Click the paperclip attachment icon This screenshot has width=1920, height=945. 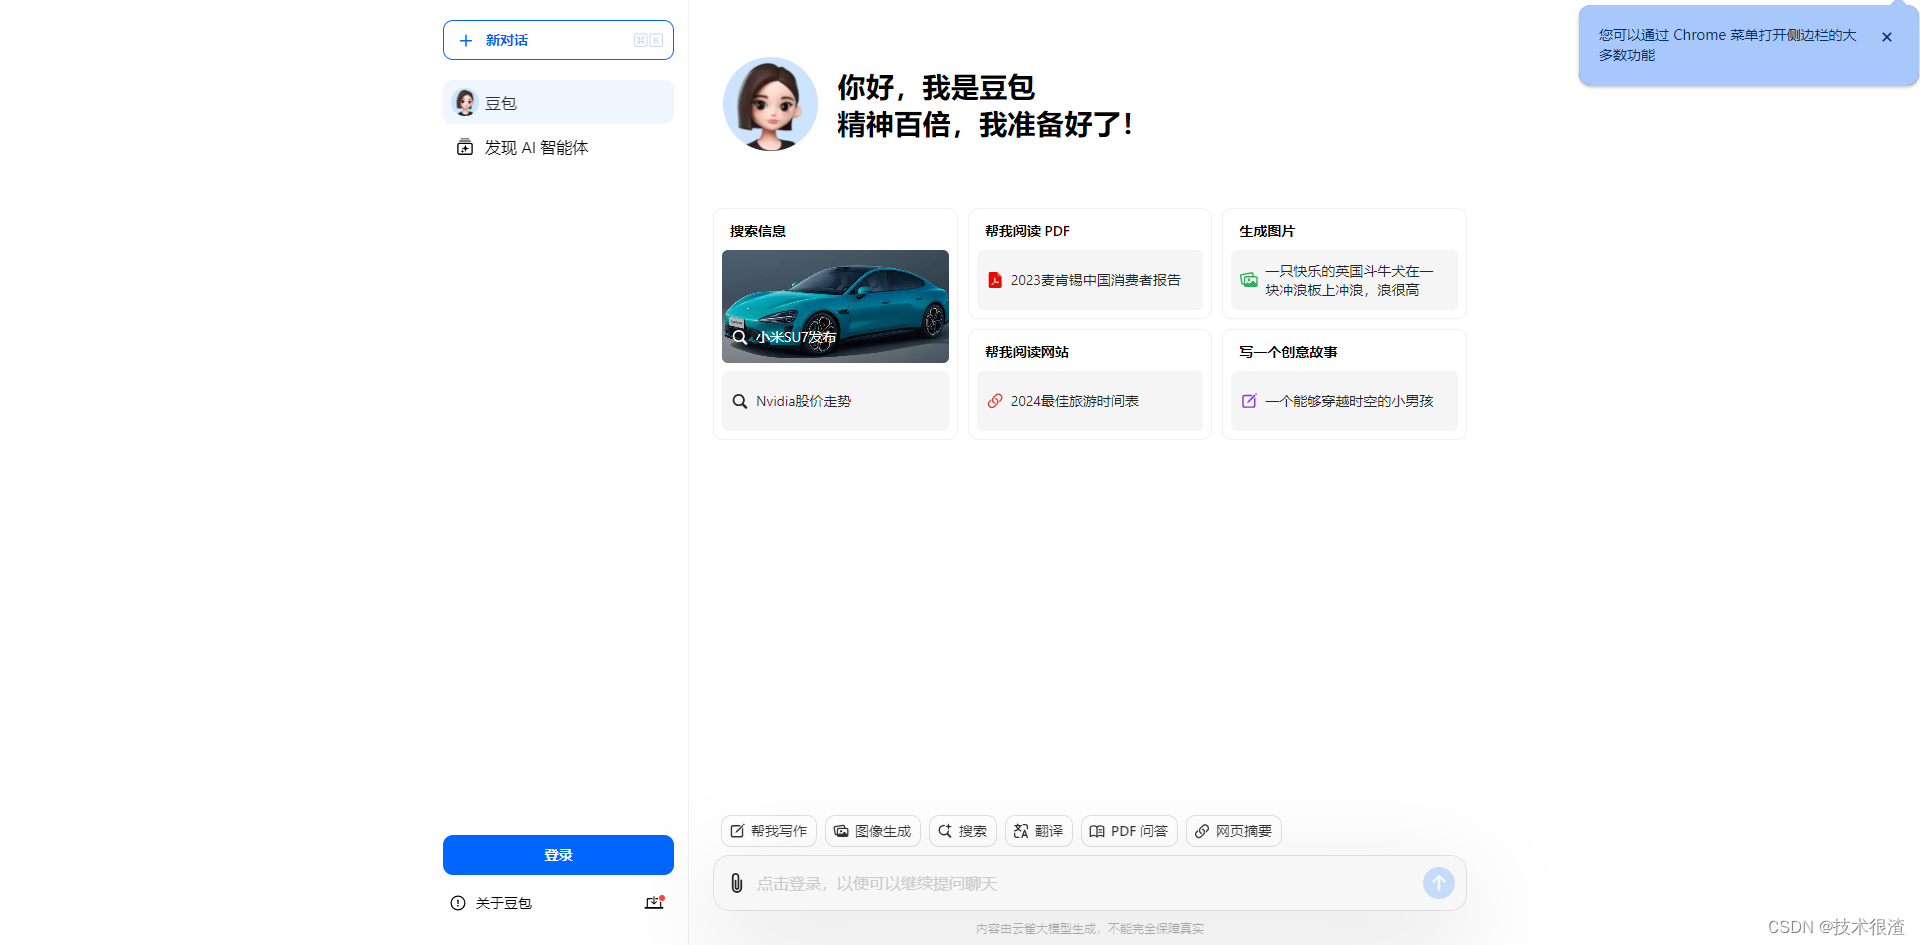click(x=737, y=883)
